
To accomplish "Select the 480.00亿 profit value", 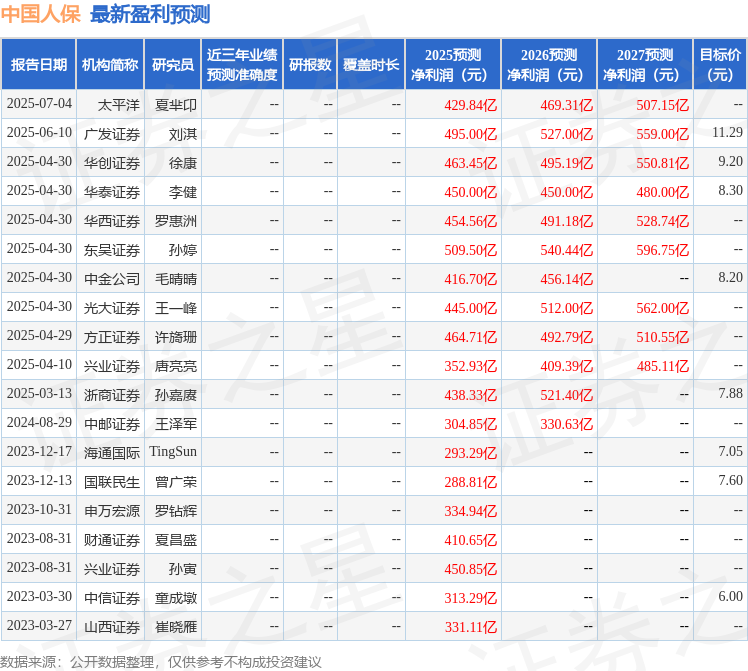I will coord(663,192).
